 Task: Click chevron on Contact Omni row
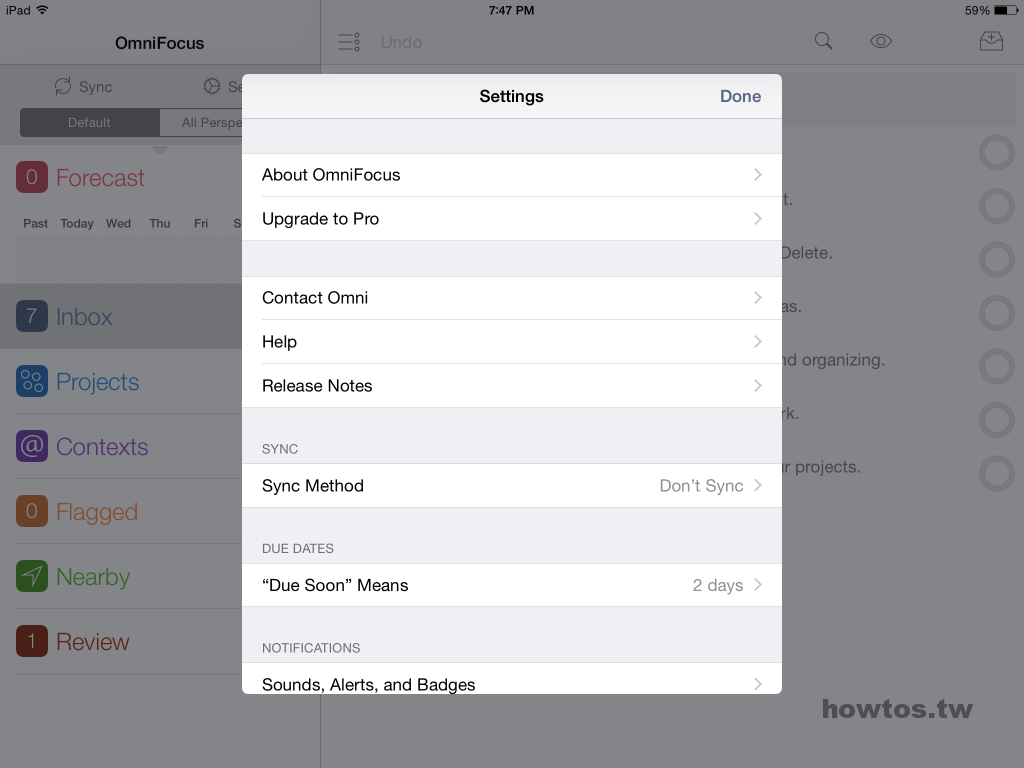pyautogui.click(x=758, y=298)
